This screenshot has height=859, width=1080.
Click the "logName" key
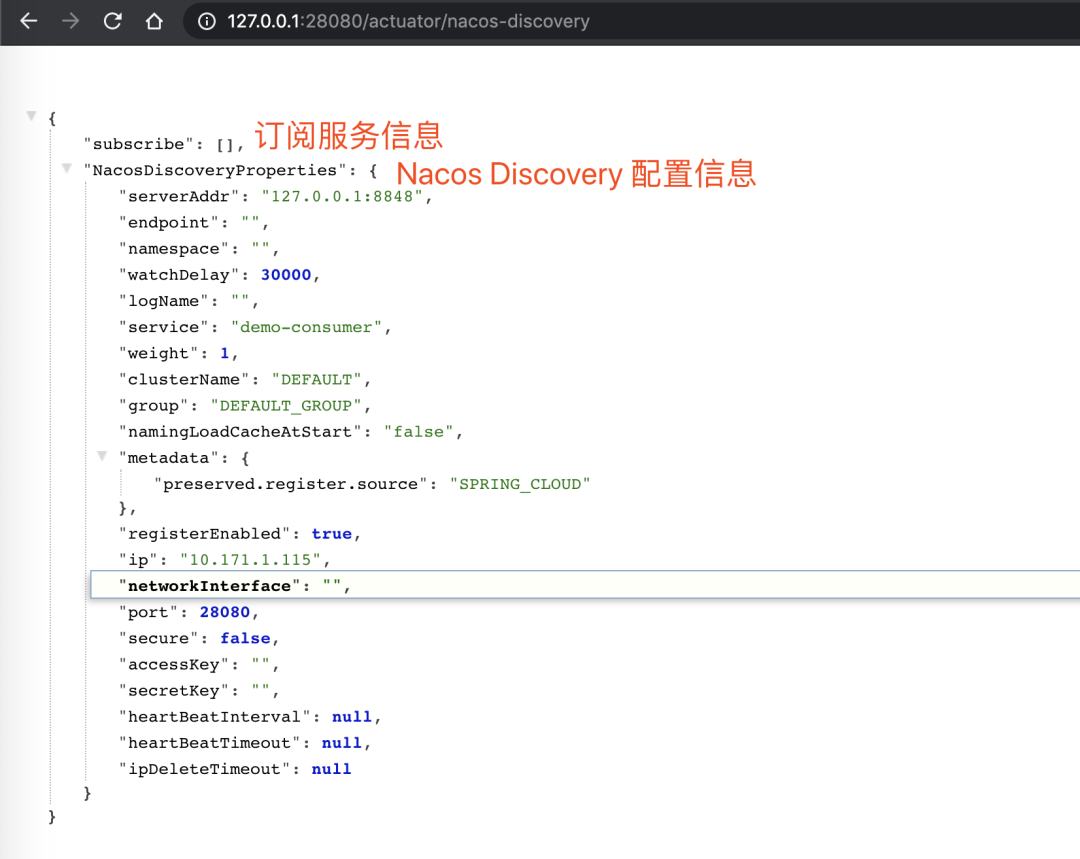pos(163,301)
